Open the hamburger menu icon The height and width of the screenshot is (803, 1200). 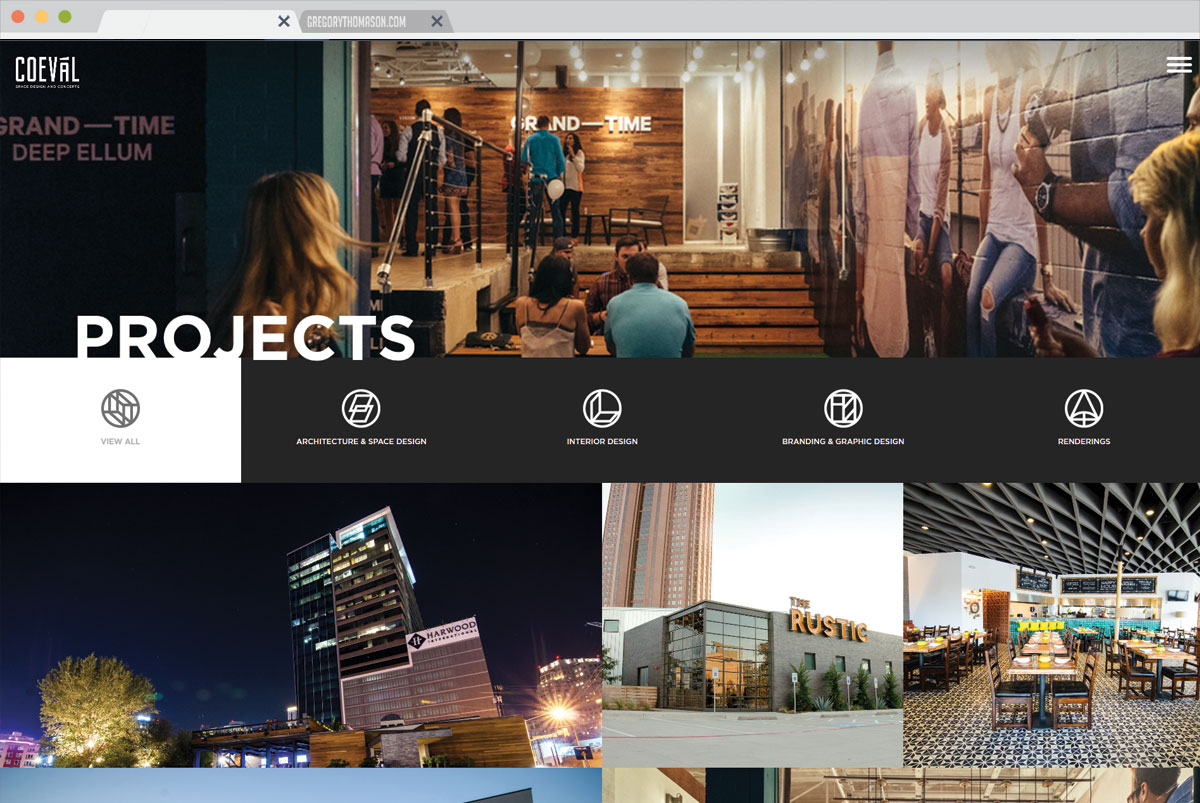click(1179, 65)
